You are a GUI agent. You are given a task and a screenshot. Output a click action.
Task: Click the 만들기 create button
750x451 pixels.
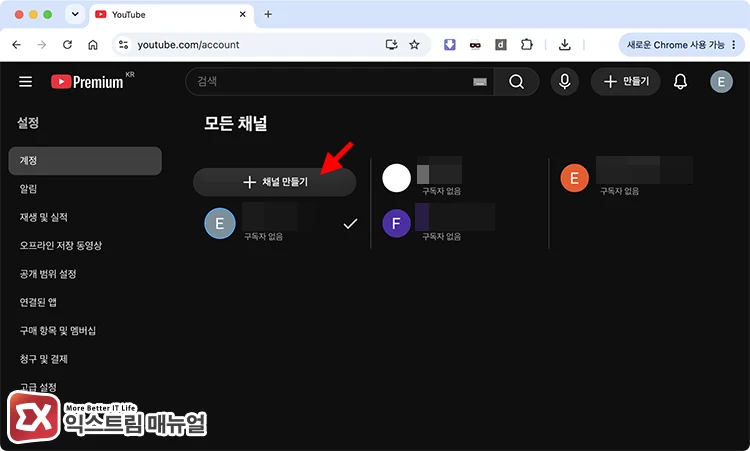point(626,82)
